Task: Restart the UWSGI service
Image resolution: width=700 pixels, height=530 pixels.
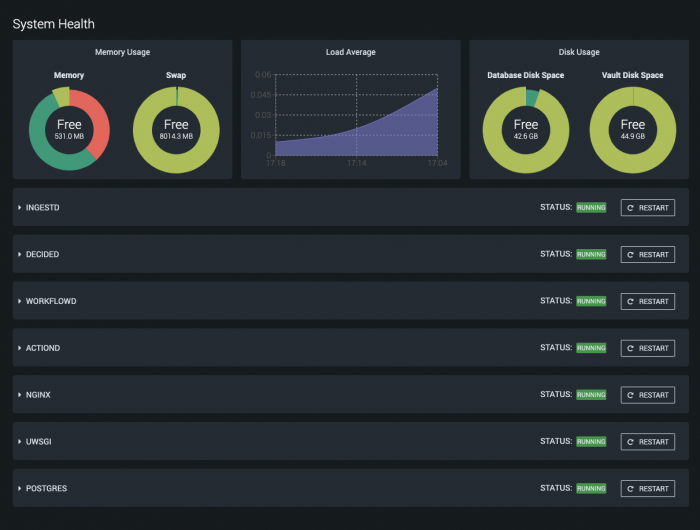Action: pos(647,442)
